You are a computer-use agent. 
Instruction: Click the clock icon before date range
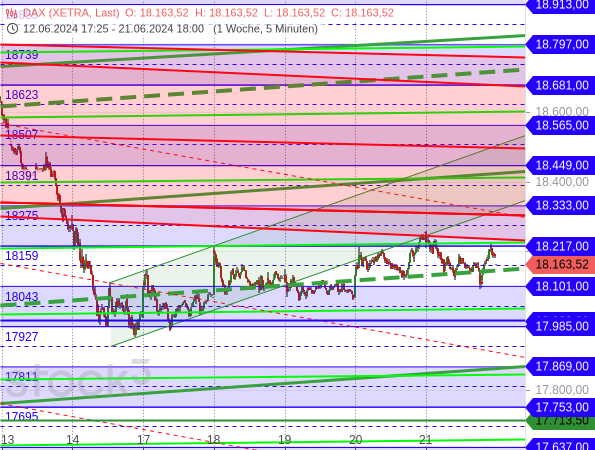(12, 29)
